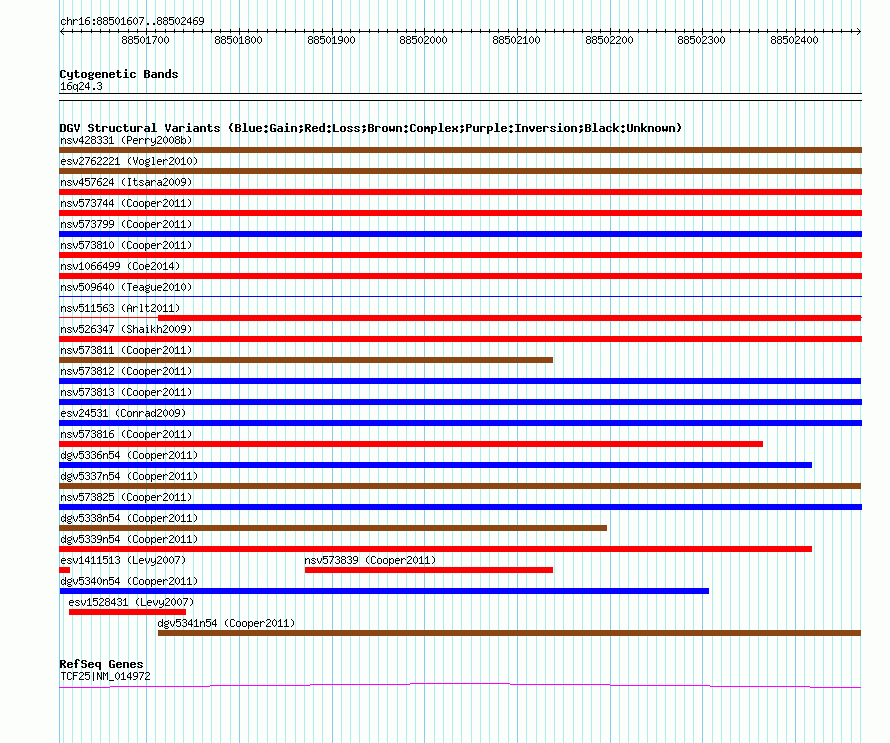Select the red esv1528431 (Levy2007) bar
Viewport: 890px width, 743px height.
[127, 612]
